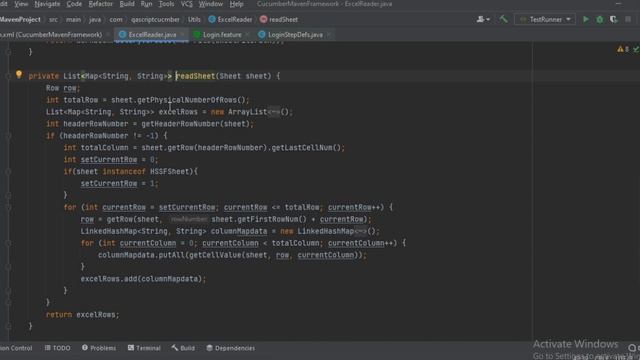The height and width of the screenshot is (360, 640).
Task: Open the Terminal tool window
Action: 144,348
